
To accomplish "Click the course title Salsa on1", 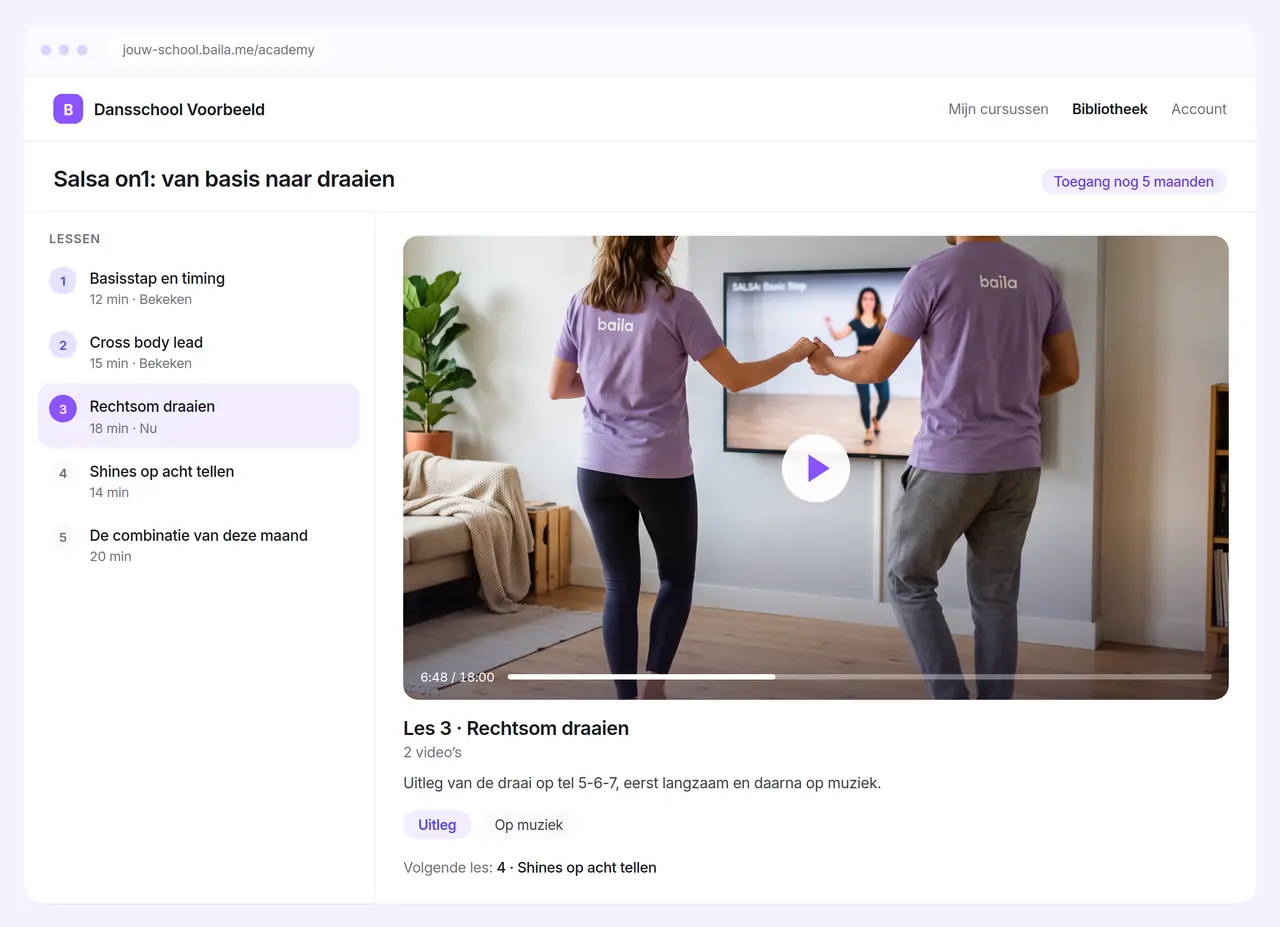I will 224,179.
